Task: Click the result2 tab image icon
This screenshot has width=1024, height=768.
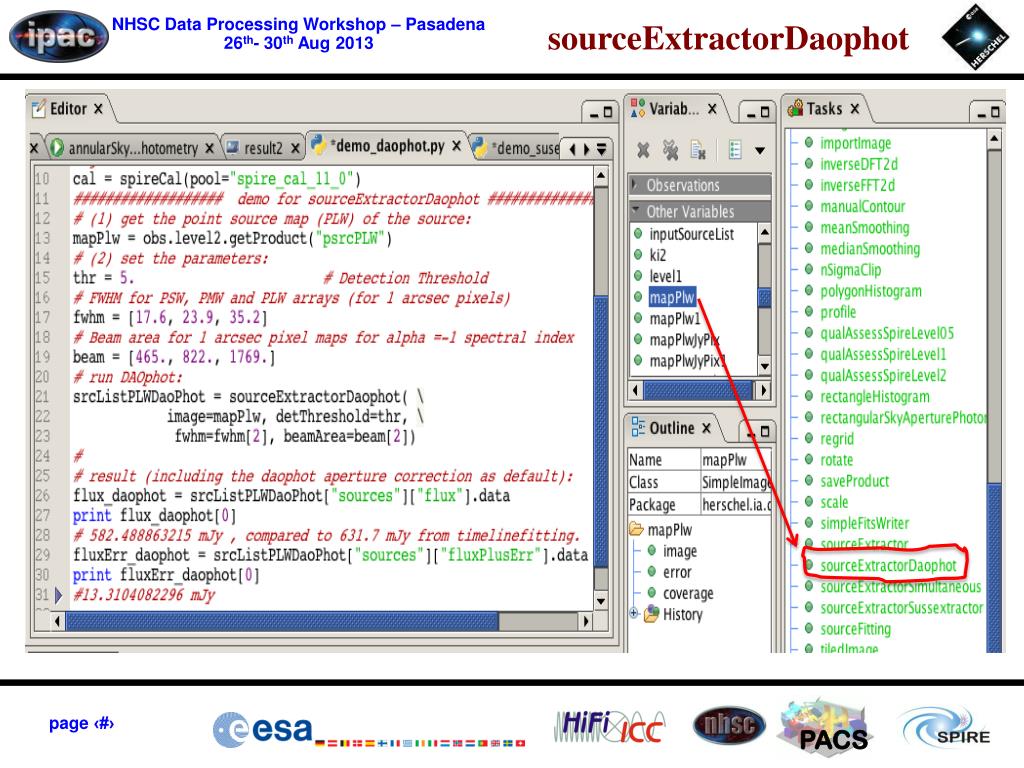Action: [x=232, y=148]
